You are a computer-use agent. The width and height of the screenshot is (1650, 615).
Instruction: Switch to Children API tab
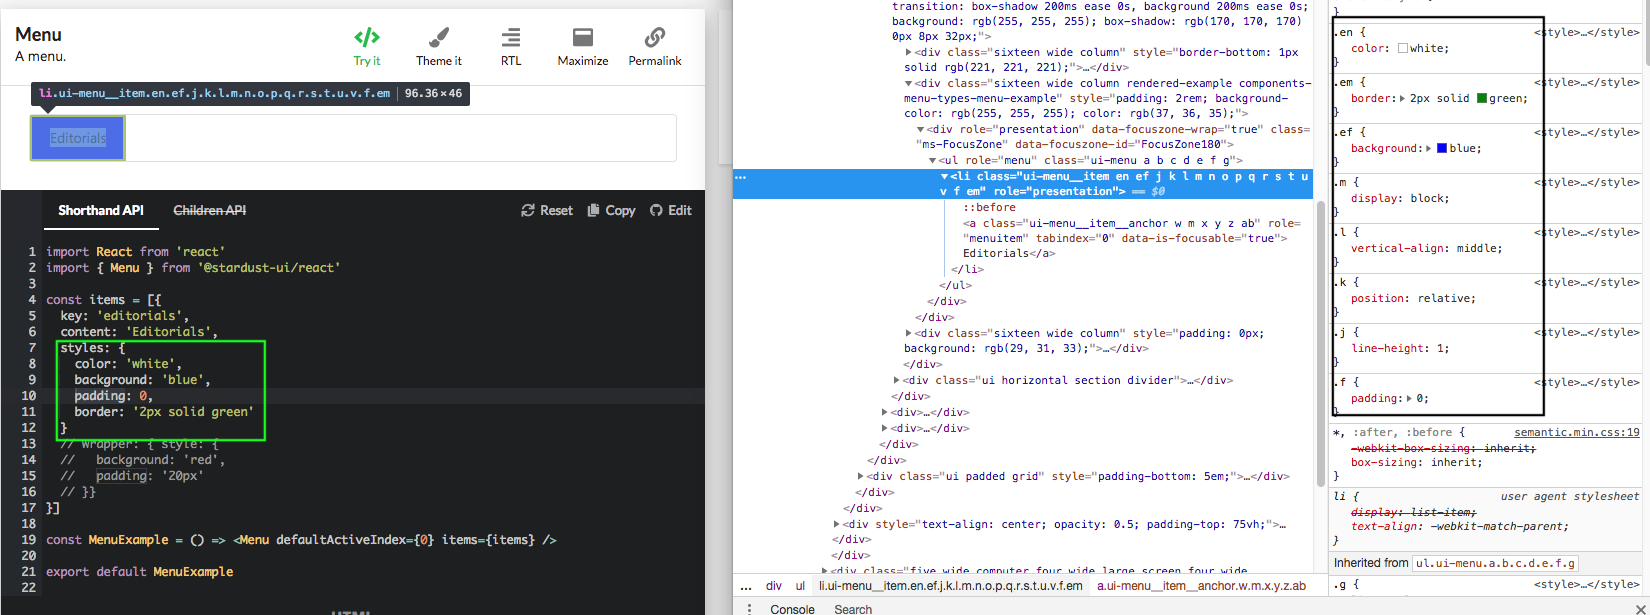click(x=210, y=210)
